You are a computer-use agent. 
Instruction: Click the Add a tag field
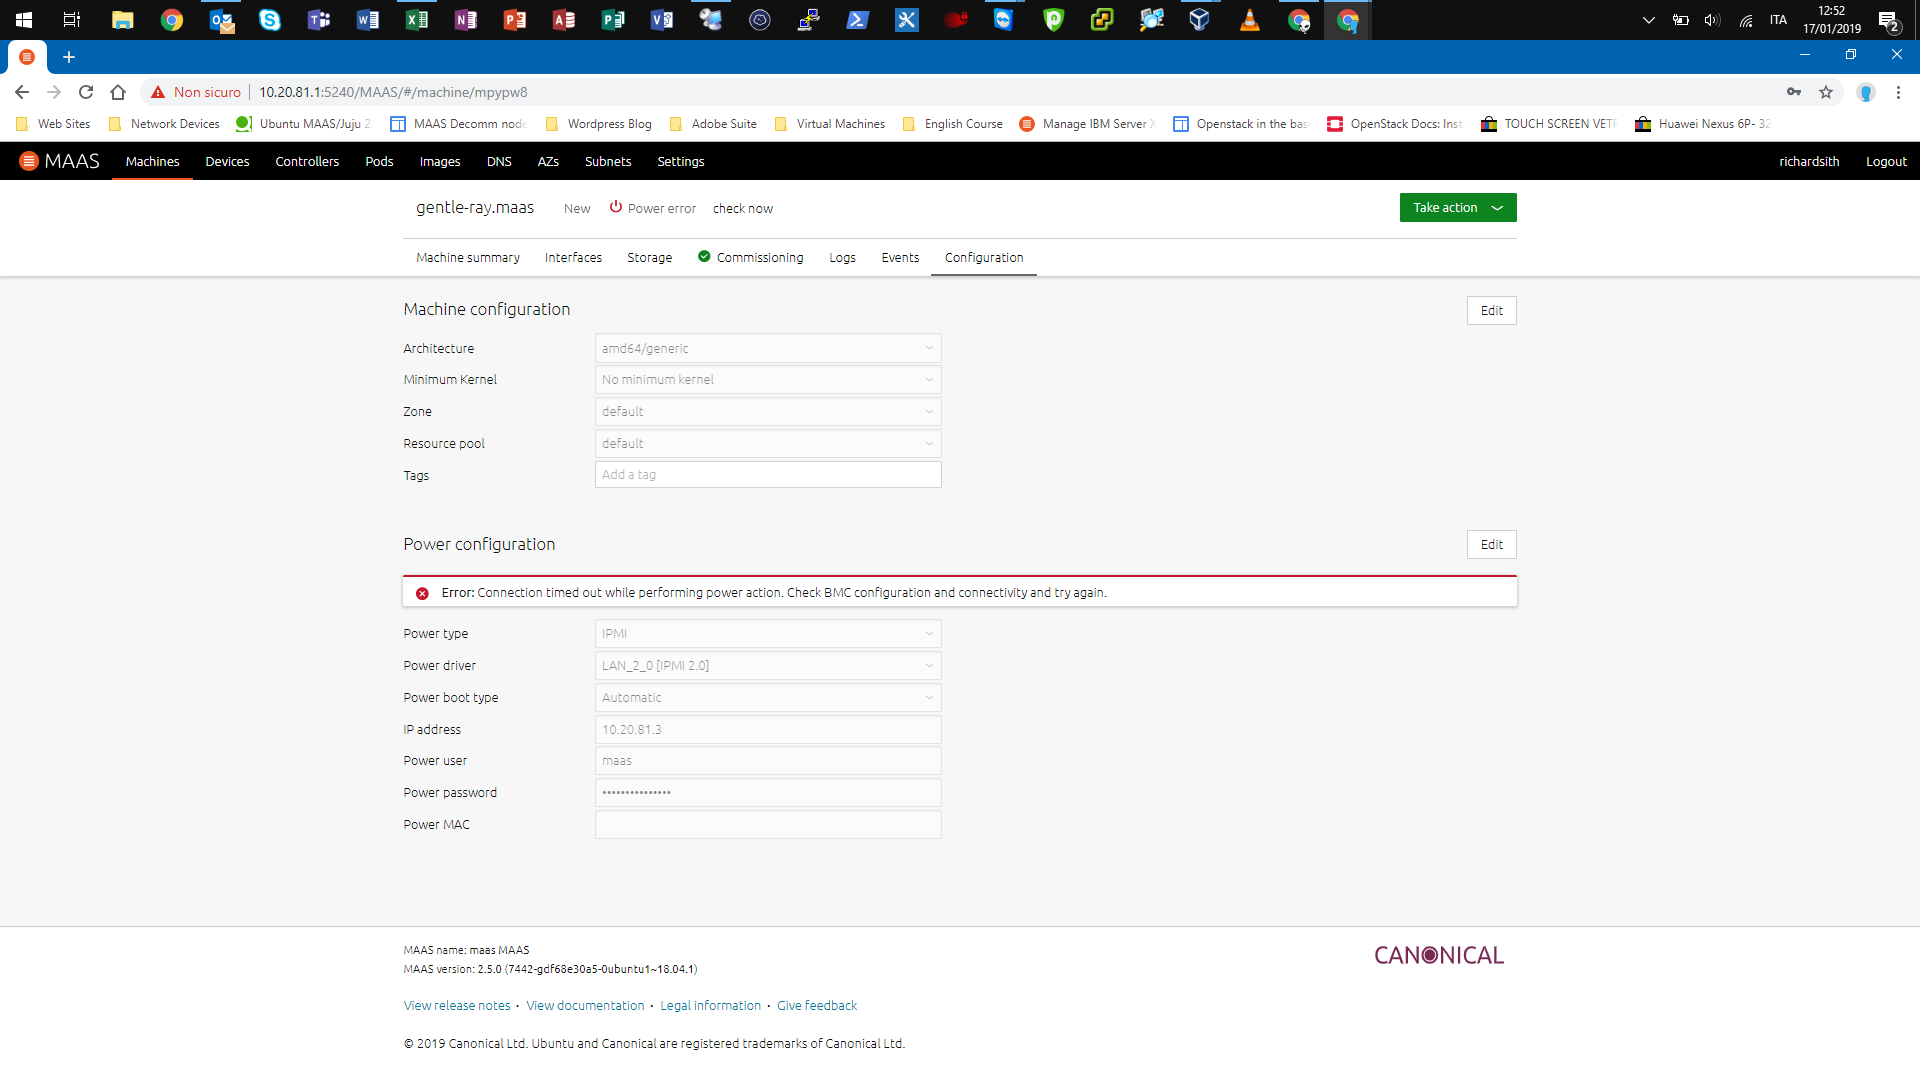(x=768, y=475)
